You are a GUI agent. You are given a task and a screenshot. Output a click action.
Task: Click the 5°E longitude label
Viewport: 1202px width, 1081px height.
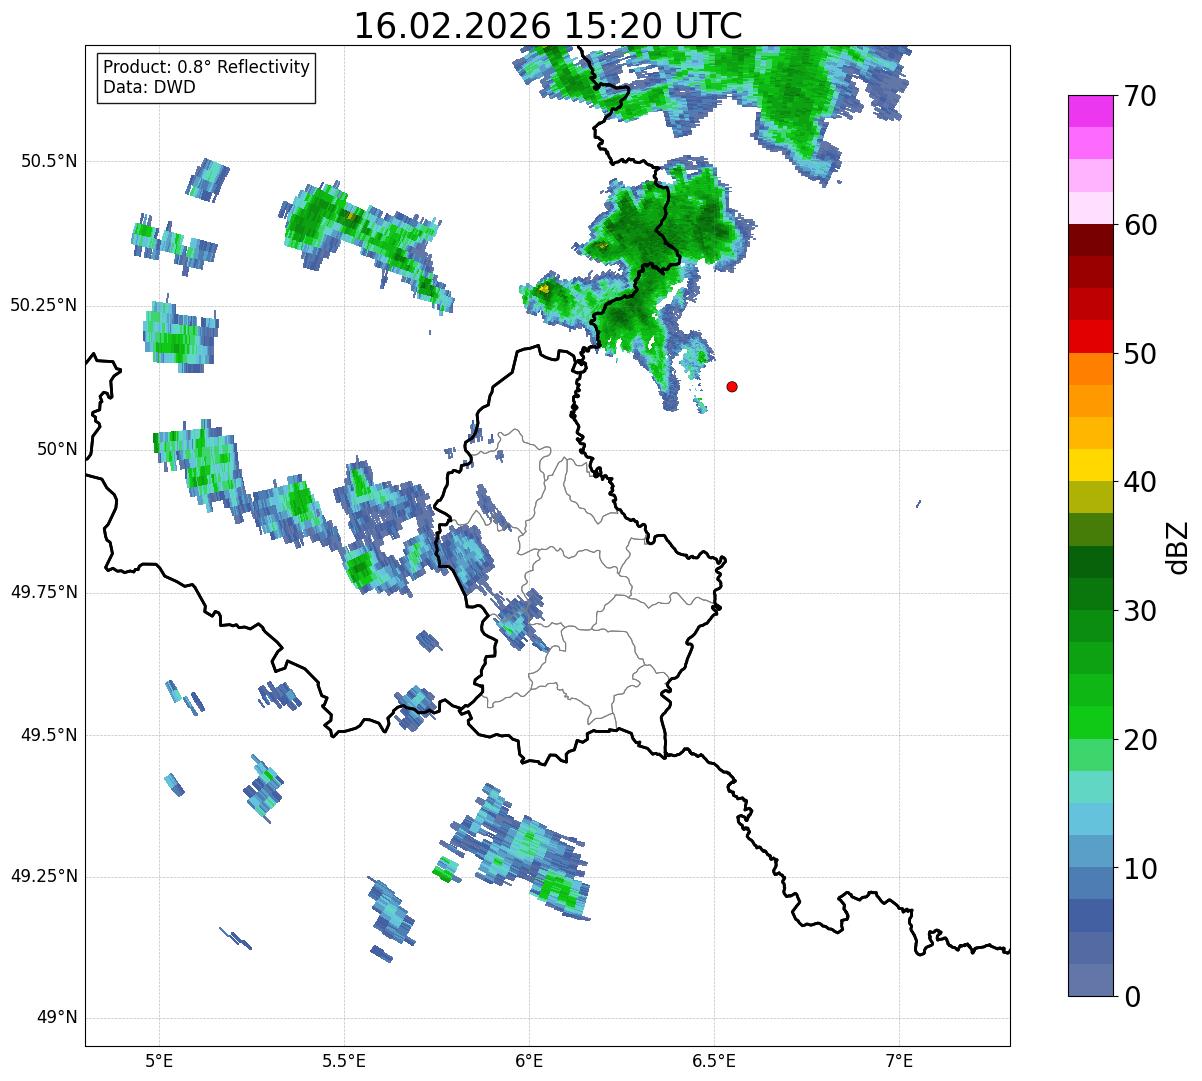(159, 1060)
